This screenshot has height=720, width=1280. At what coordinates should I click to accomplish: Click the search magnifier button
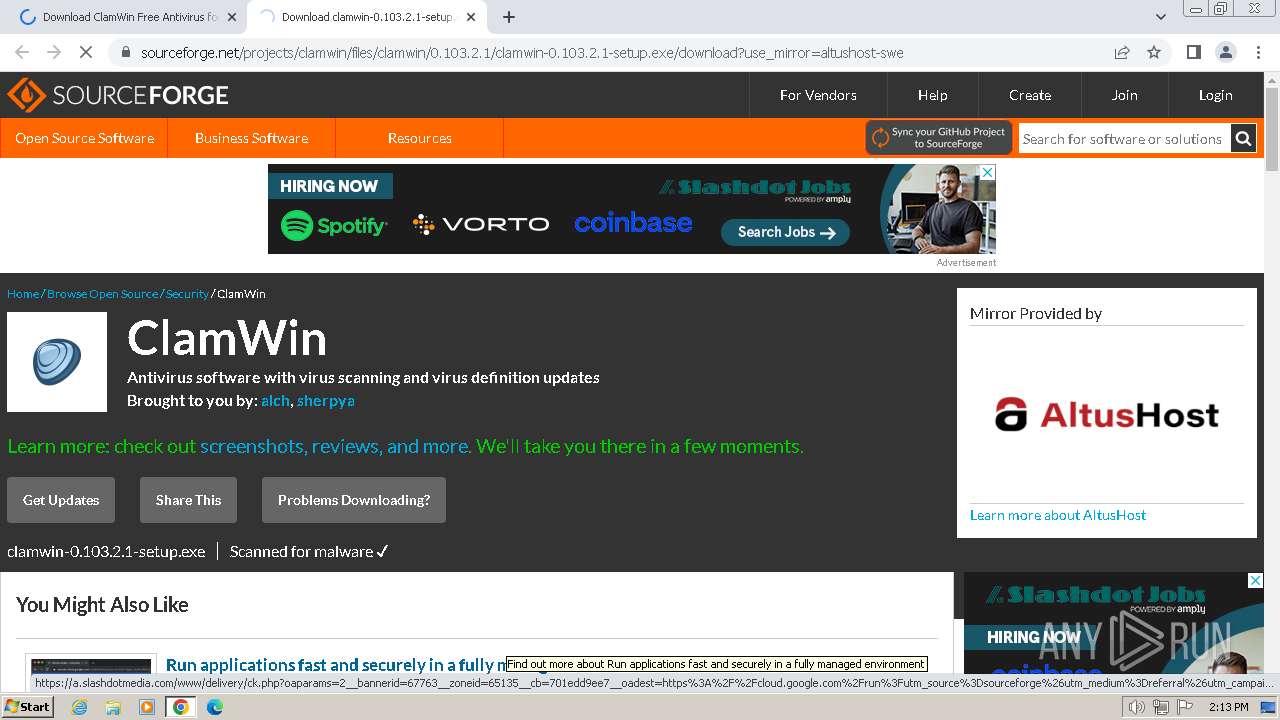tap(1243, 139)
